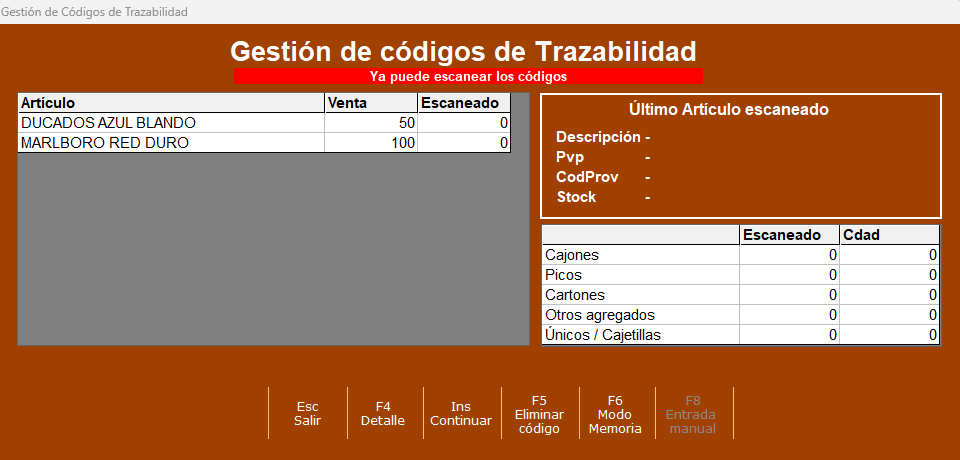Screen dimensions: 960x460
Task: Click Venta value 100 for Marlboro
Action: coord(371,143)
